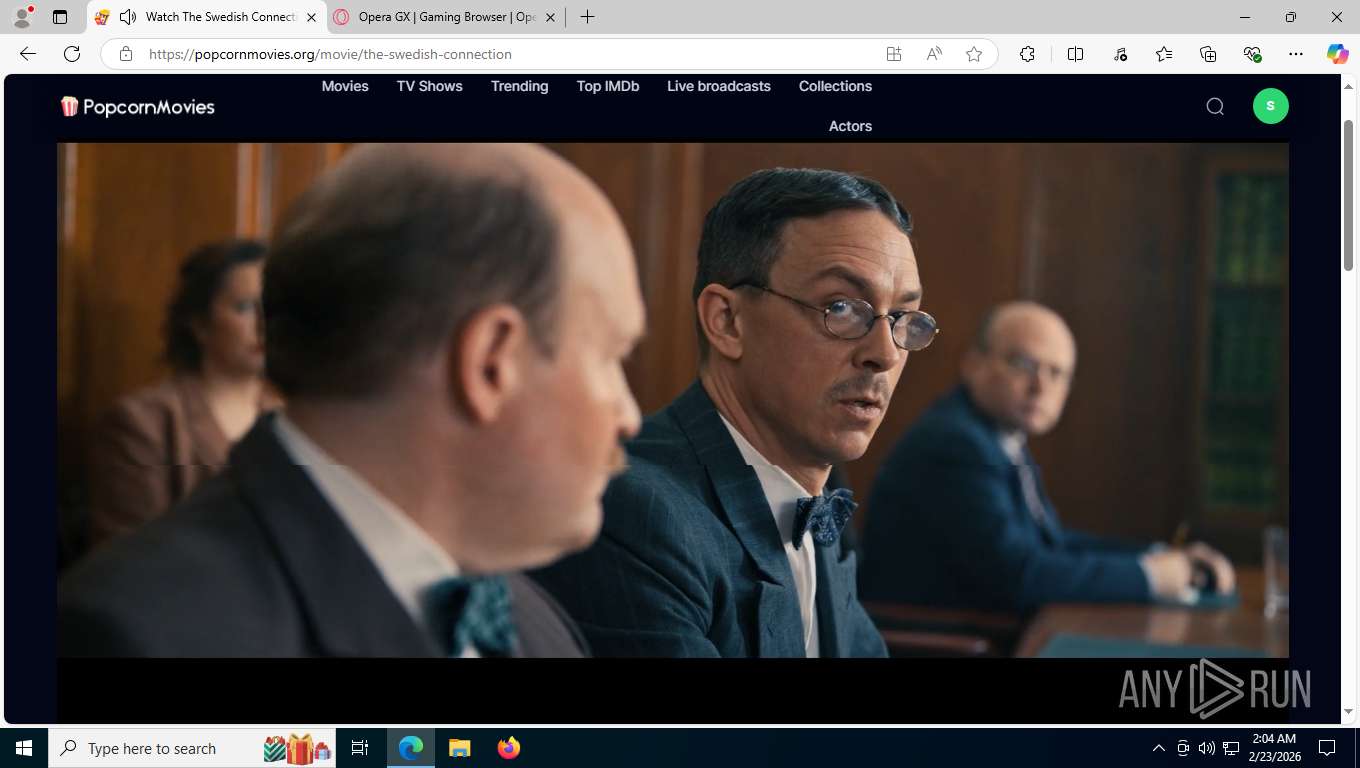
Task: Open the Top IMDb menu item
Action: tap(608, 86)
